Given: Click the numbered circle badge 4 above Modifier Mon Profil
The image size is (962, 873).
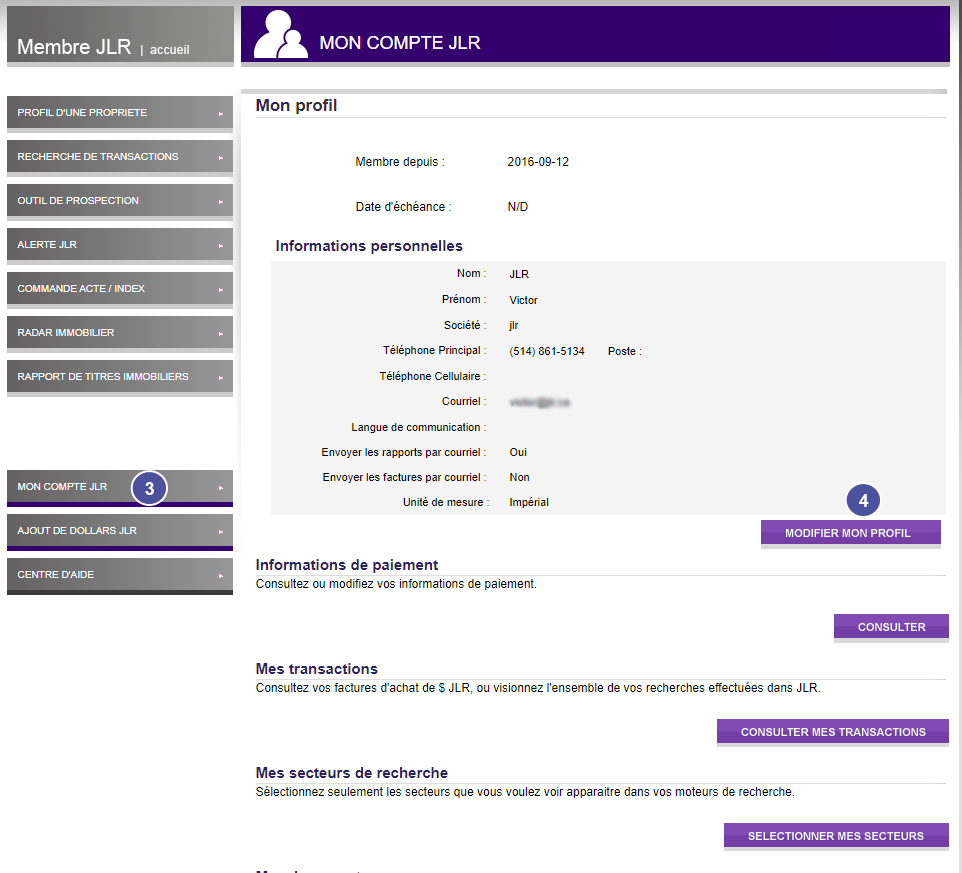Looking at the screenshot, I should (x=863, y=500).
